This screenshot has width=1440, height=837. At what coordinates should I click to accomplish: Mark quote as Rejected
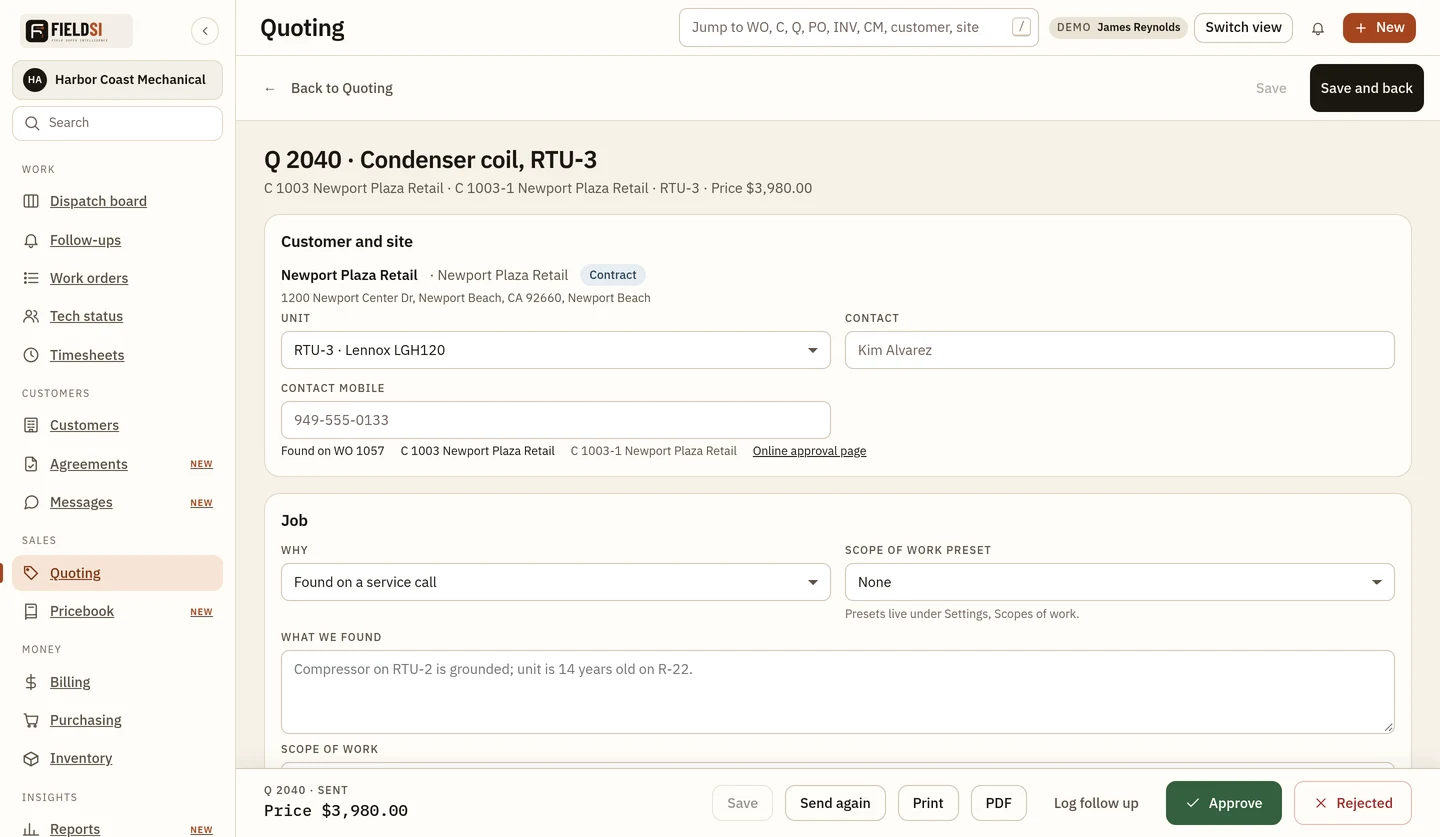1353,803
